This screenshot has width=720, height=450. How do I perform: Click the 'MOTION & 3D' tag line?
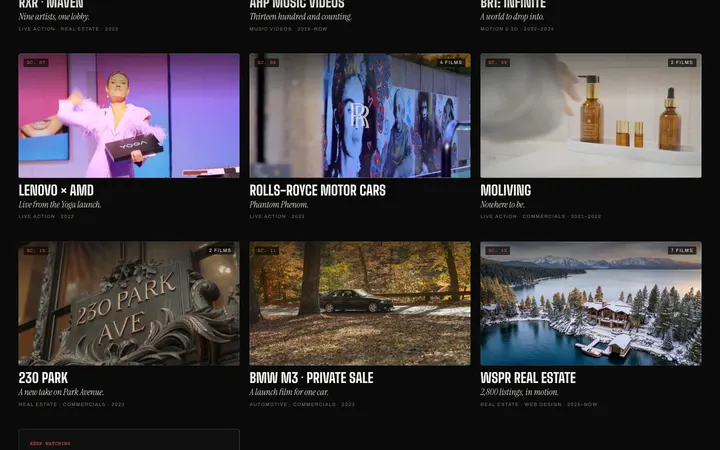coord(517,29)
